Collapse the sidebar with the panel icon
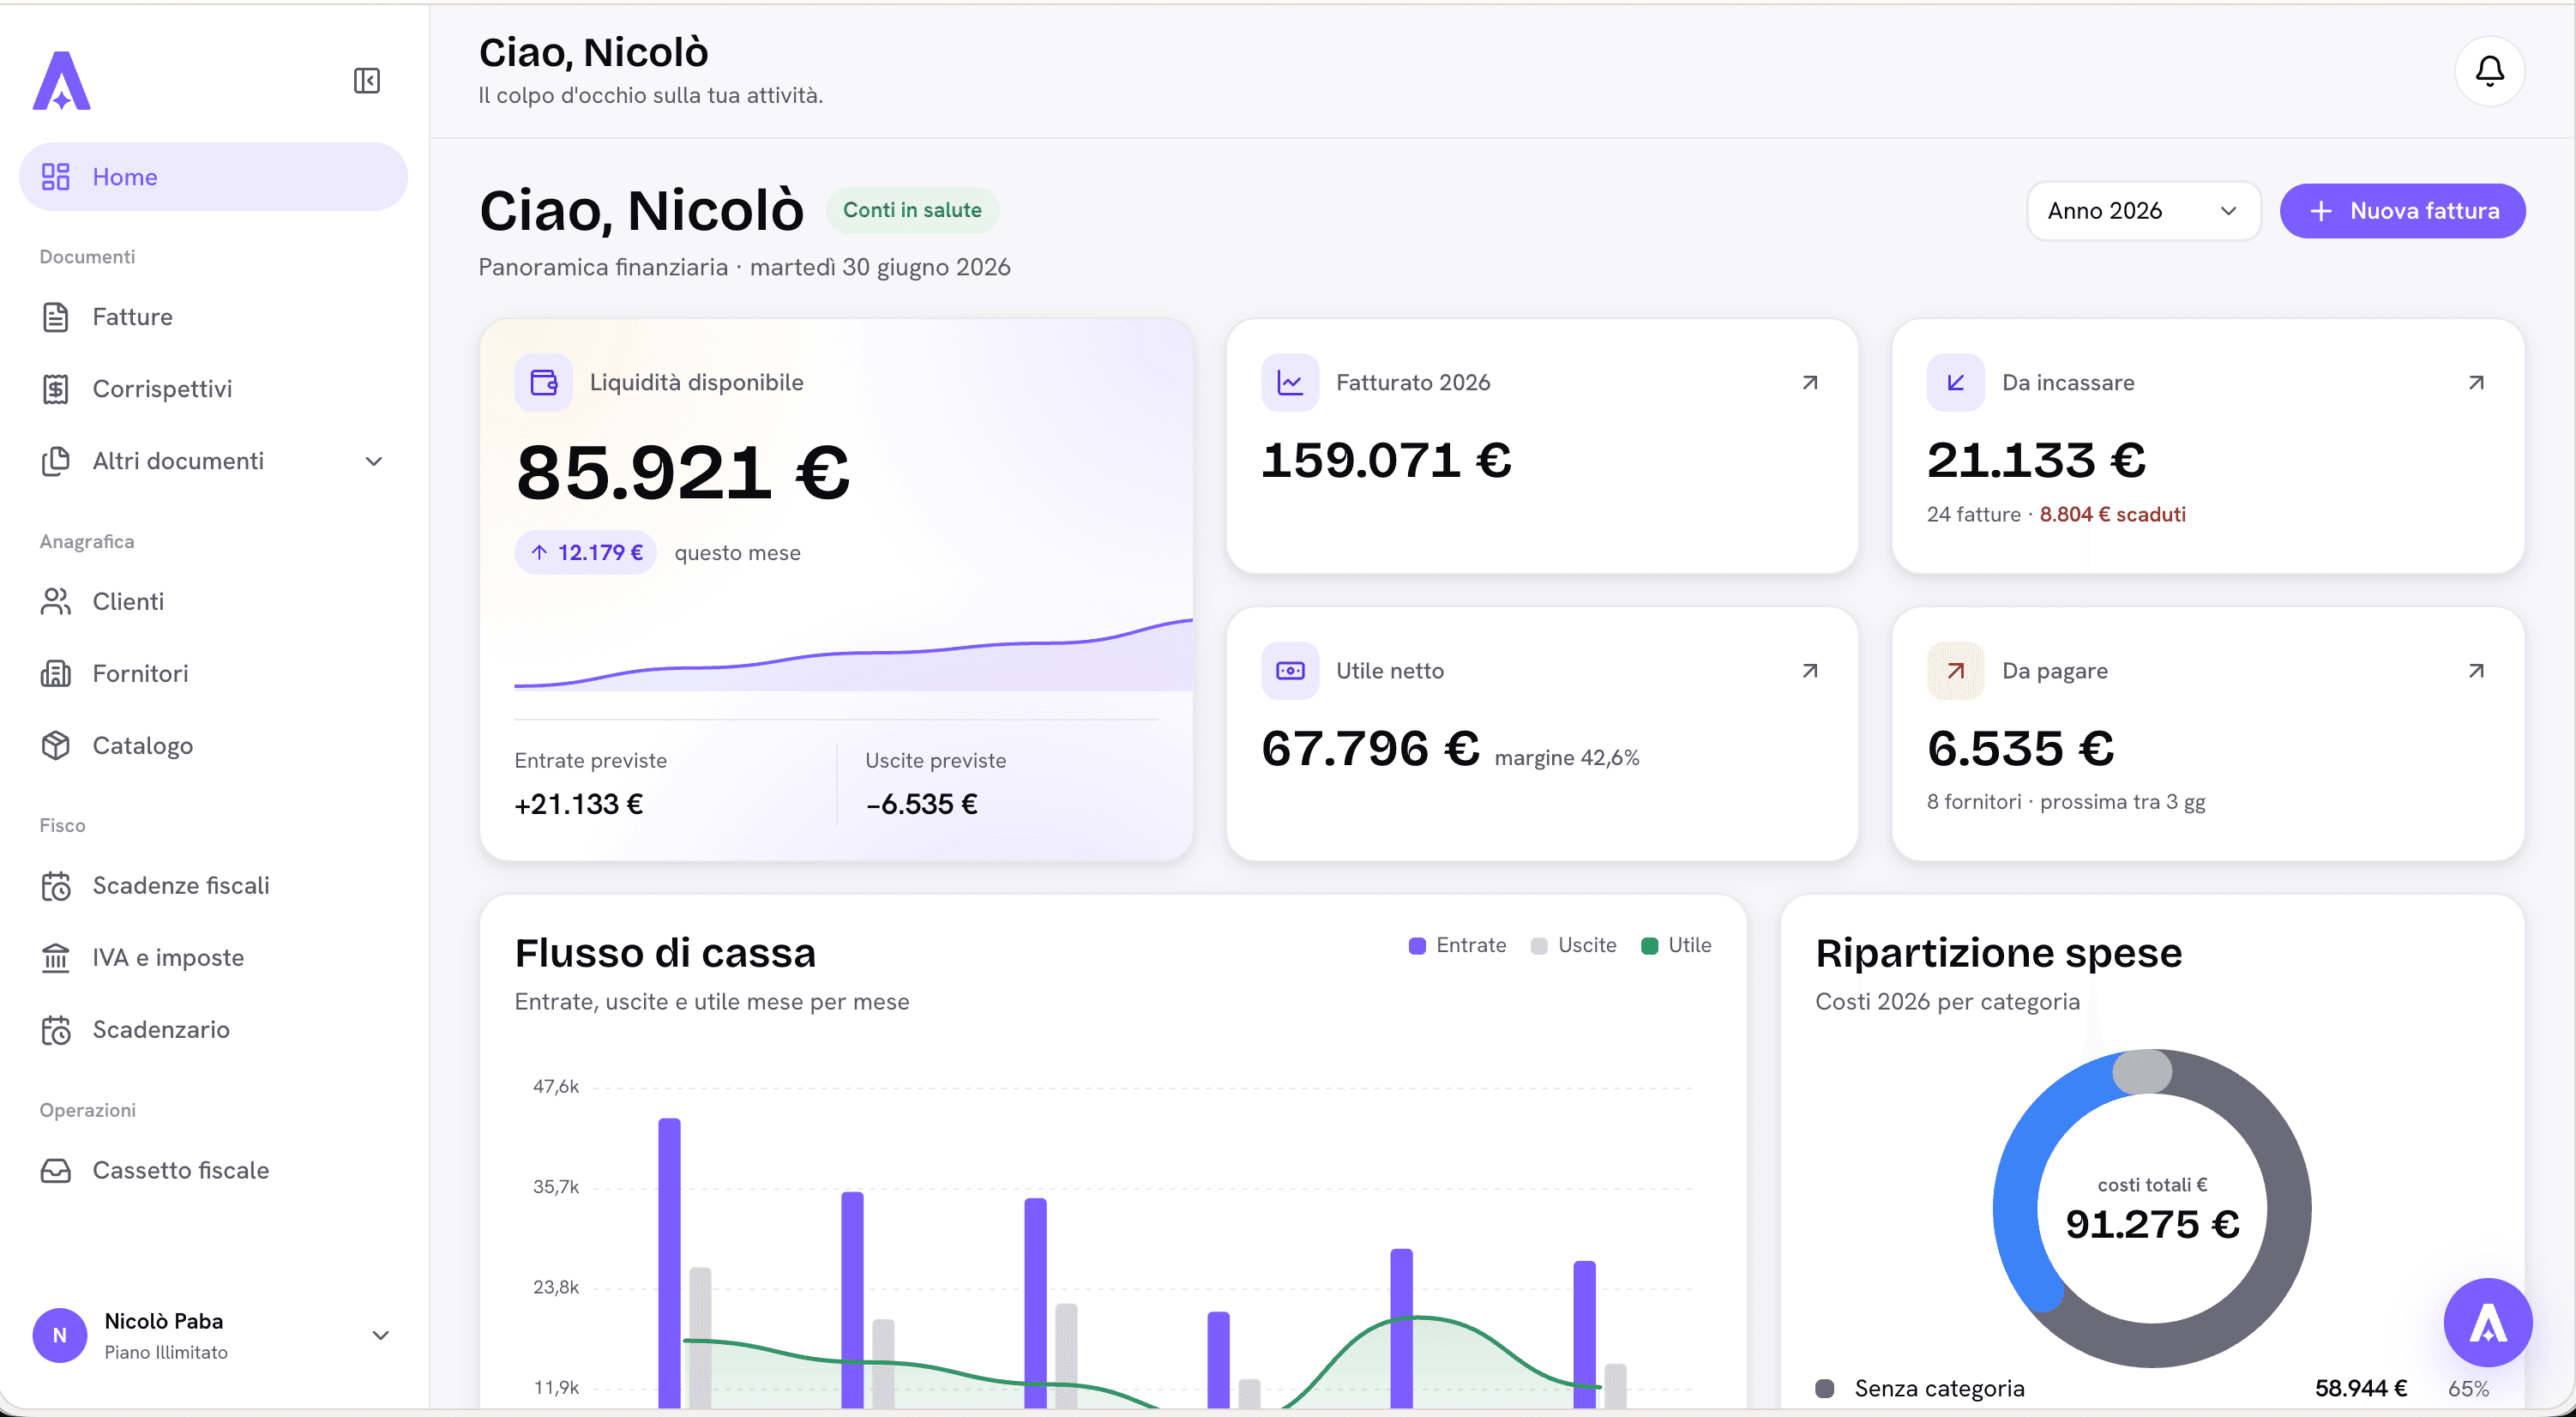Image resolution: width=2576 pixels, height=1417 pixels. [367, 80]
